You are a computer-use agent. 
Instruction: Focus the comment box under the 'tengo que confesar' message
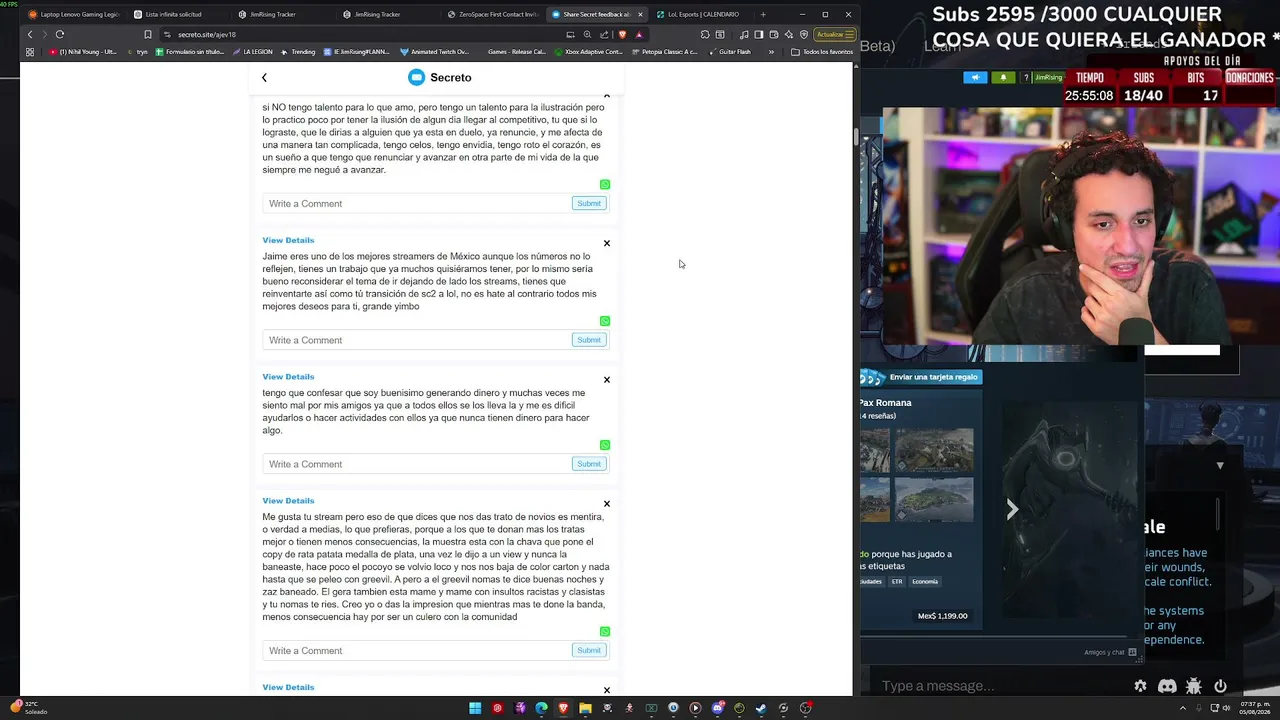point(416,464)
